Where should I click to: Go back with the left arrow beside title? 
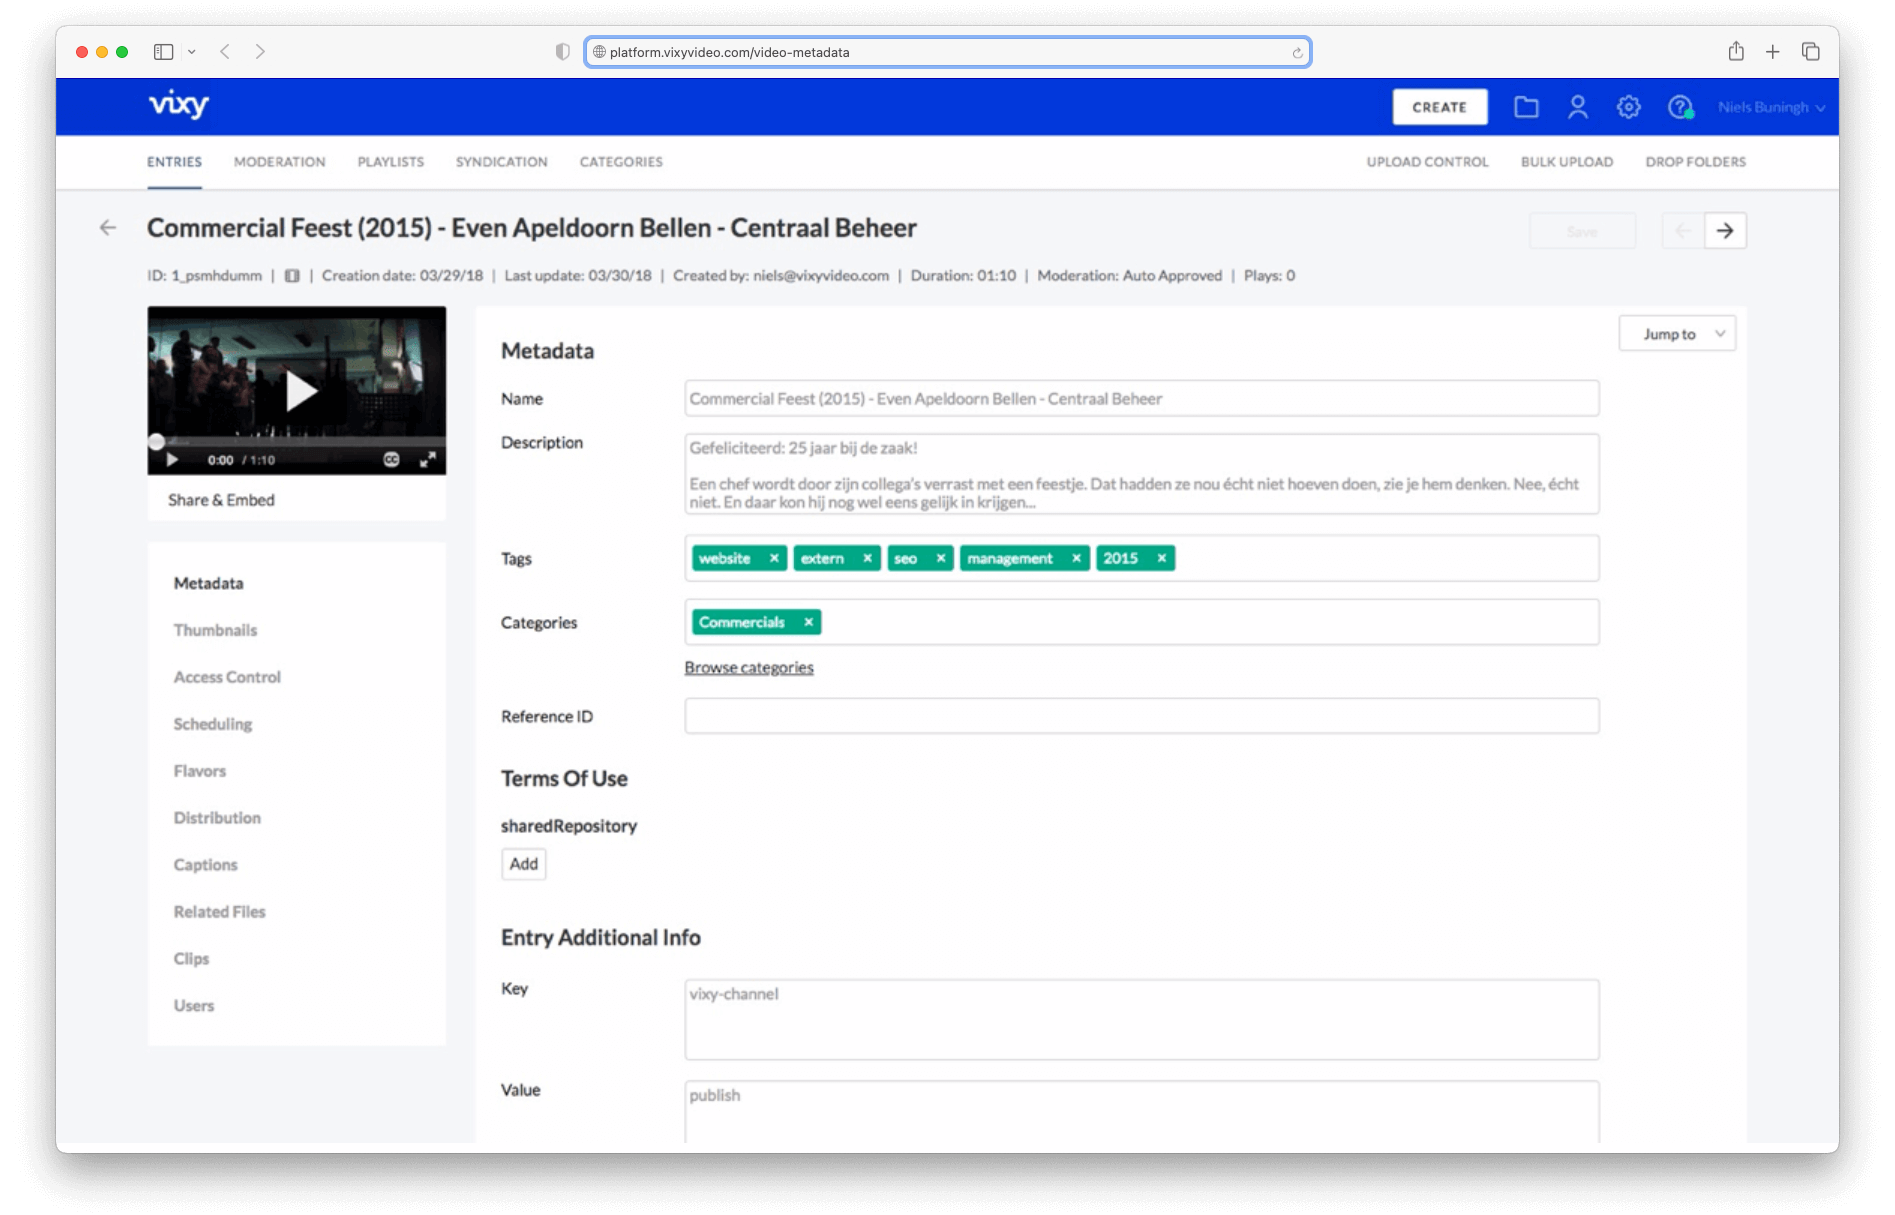point(108,228)
